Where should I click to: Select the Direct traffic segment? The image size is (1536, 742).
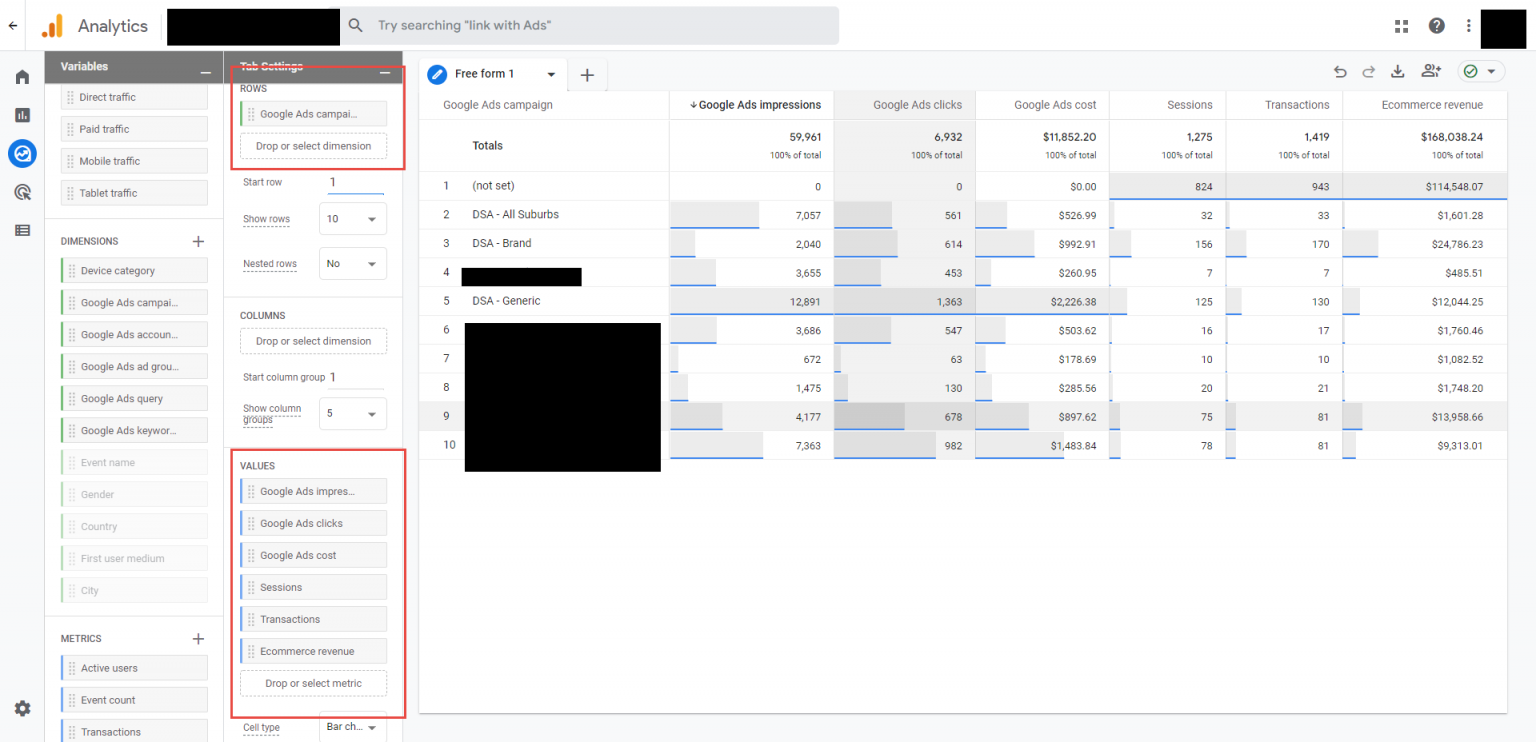tap(134, 97)
